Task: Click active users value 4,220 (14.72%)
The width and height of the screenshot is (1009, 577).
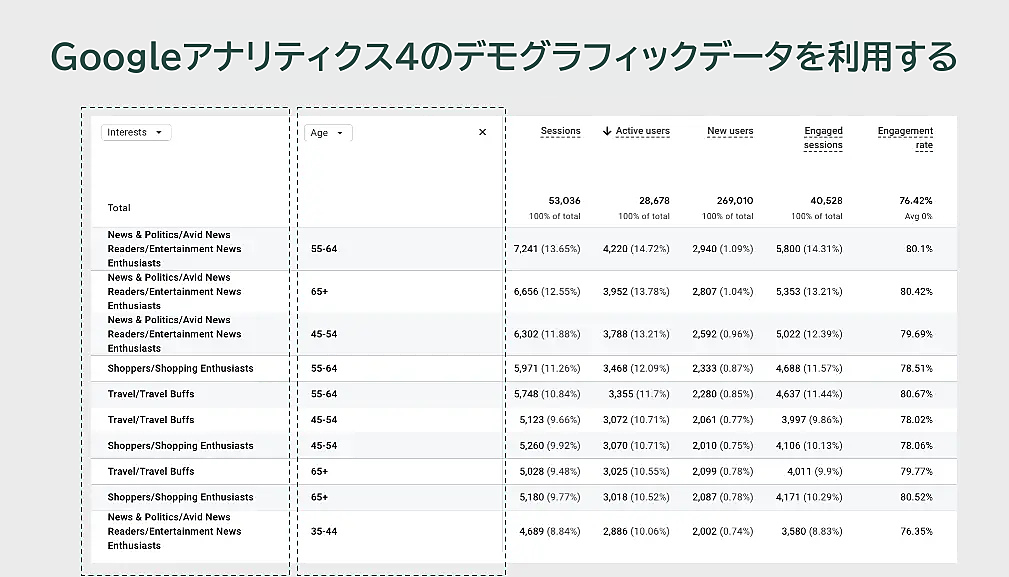Action: [636, 249]
